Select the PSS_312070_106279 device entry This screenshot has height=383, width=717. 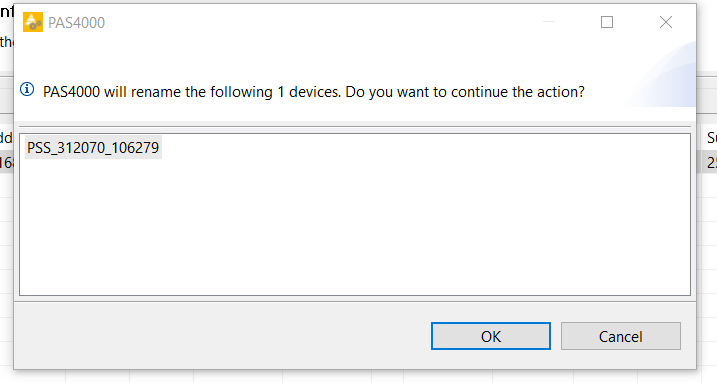(x=93, y=148)
